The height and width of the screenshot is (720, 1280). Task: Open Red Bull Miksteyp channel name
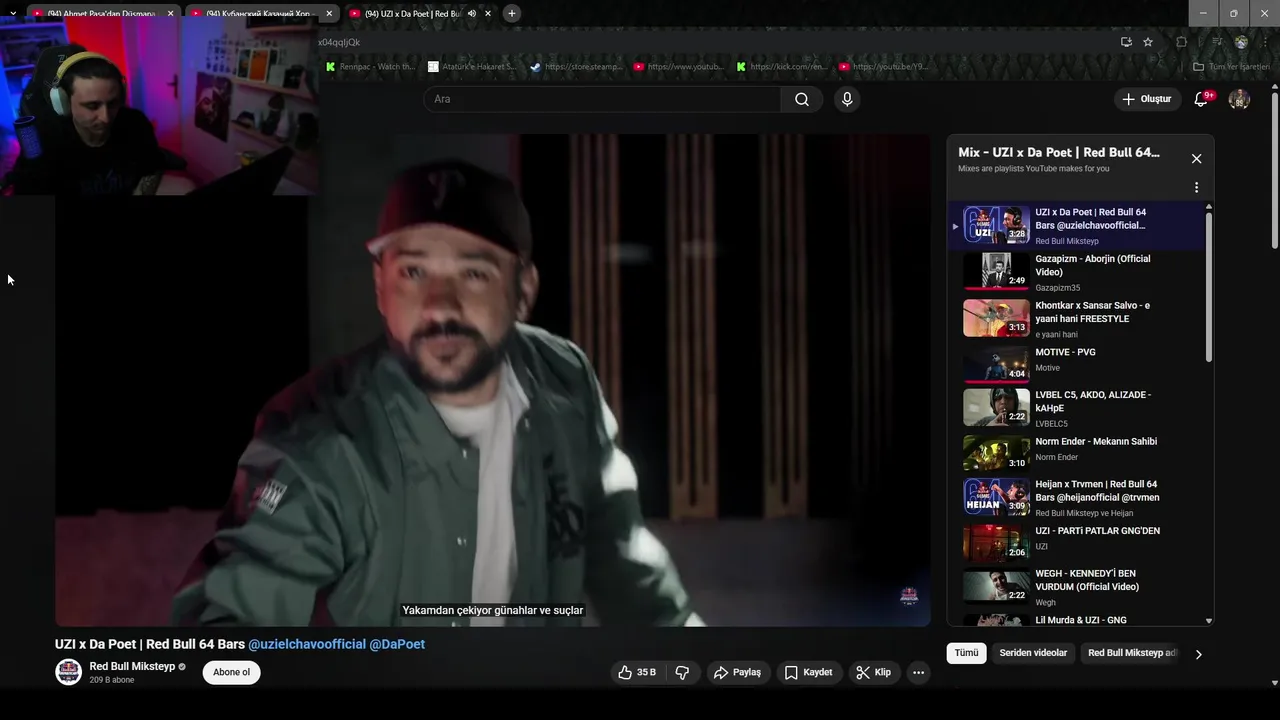[x=132, y=666]
